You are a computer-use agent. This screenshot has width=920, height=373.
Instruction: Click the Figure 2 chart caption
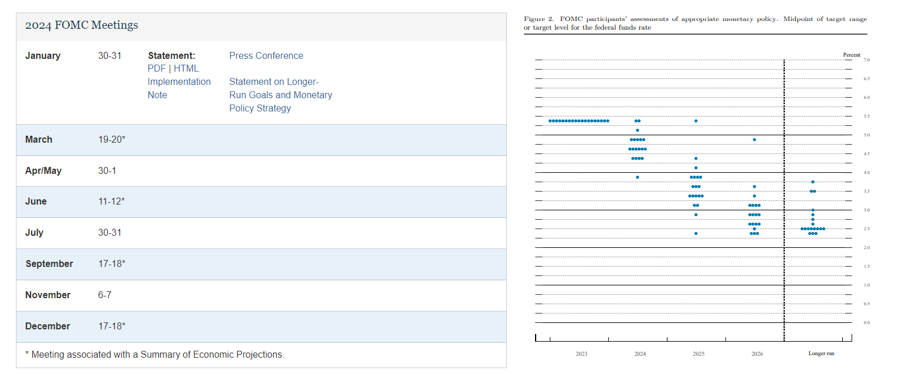695,23
